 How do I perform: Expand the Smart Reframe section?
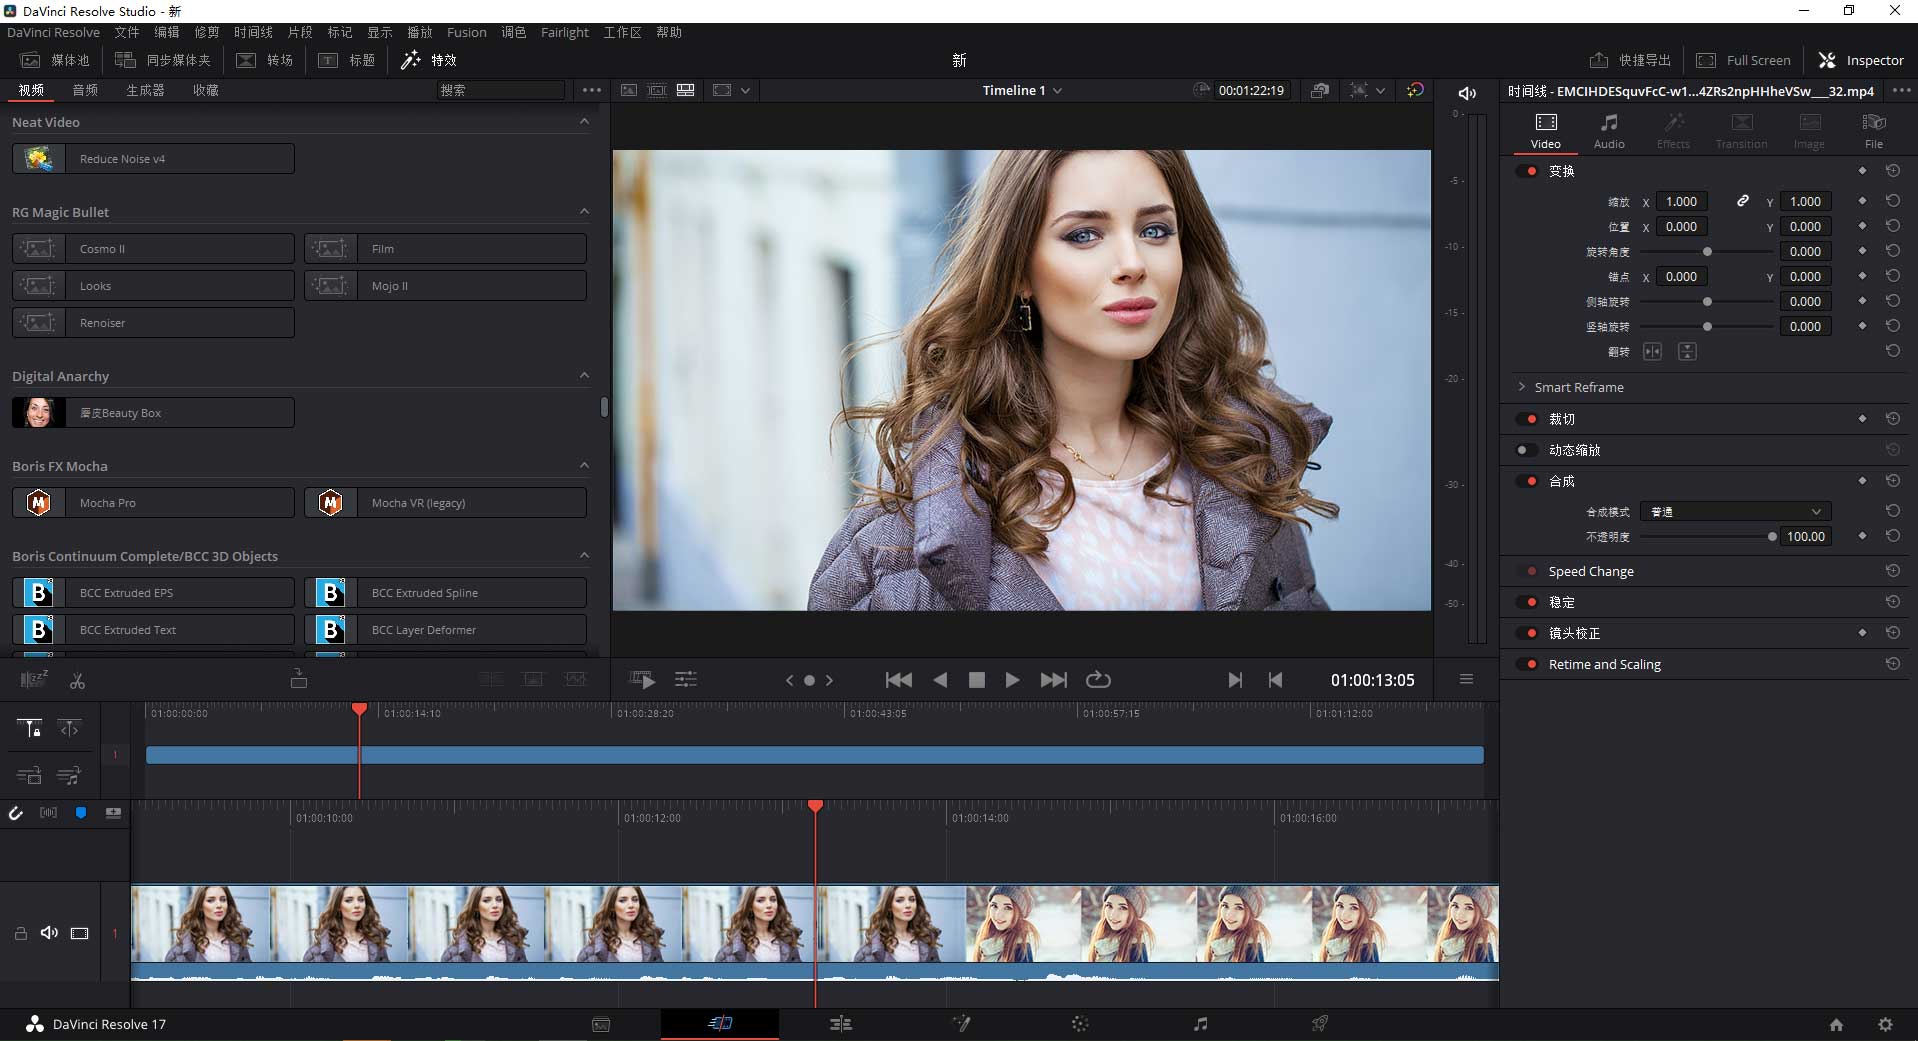point(1522,387)
